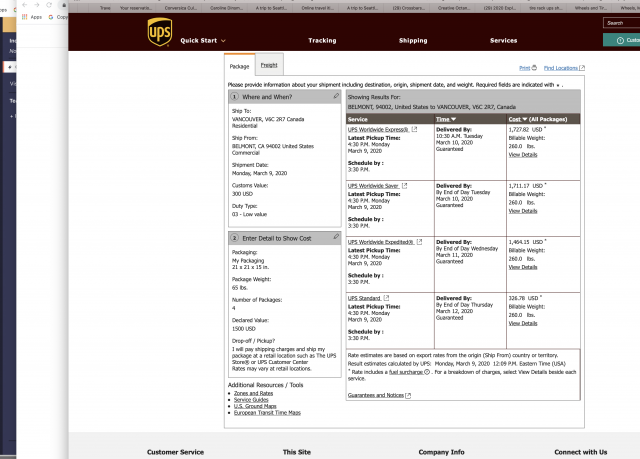View Details for 1,727.82 USD rate

point(523,155)
